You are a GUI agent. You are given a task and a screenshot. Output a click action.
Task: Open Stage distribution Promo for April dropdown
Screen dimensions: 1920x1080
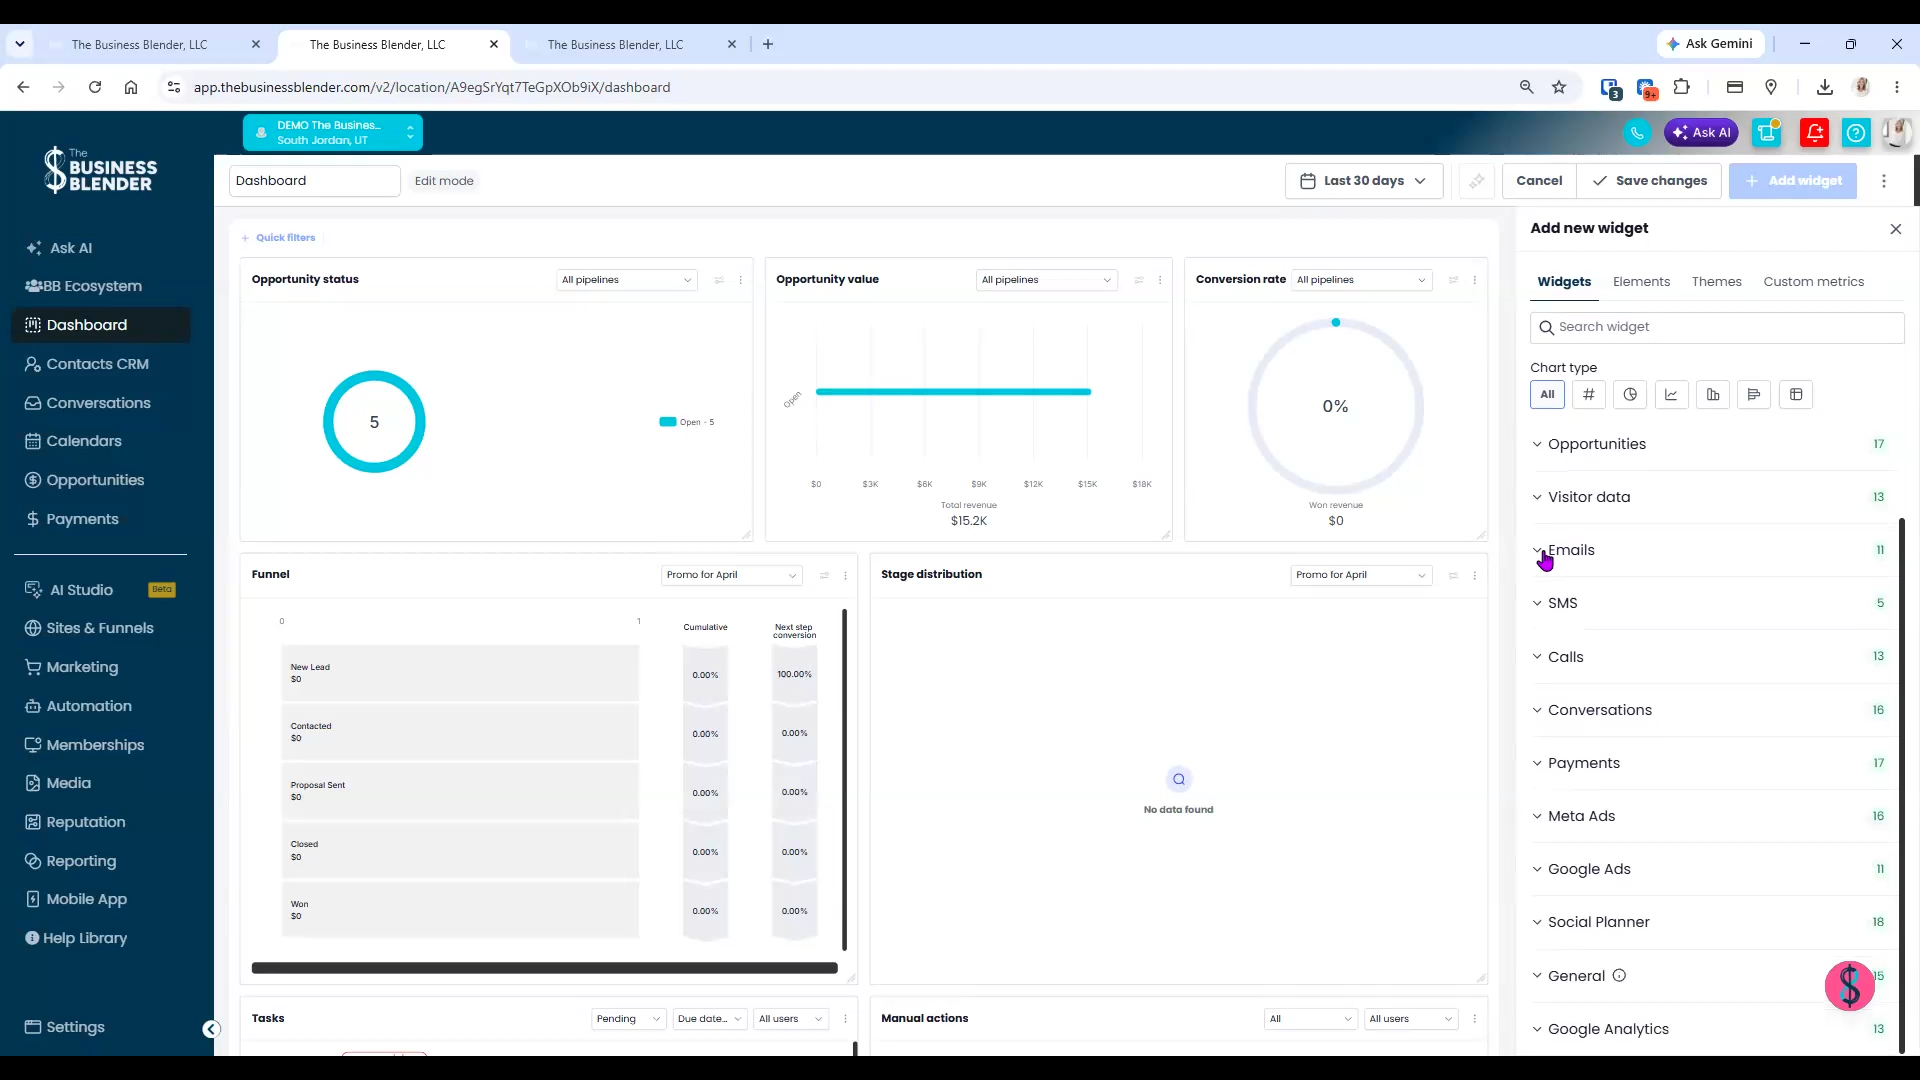[x=1361, y=575]
